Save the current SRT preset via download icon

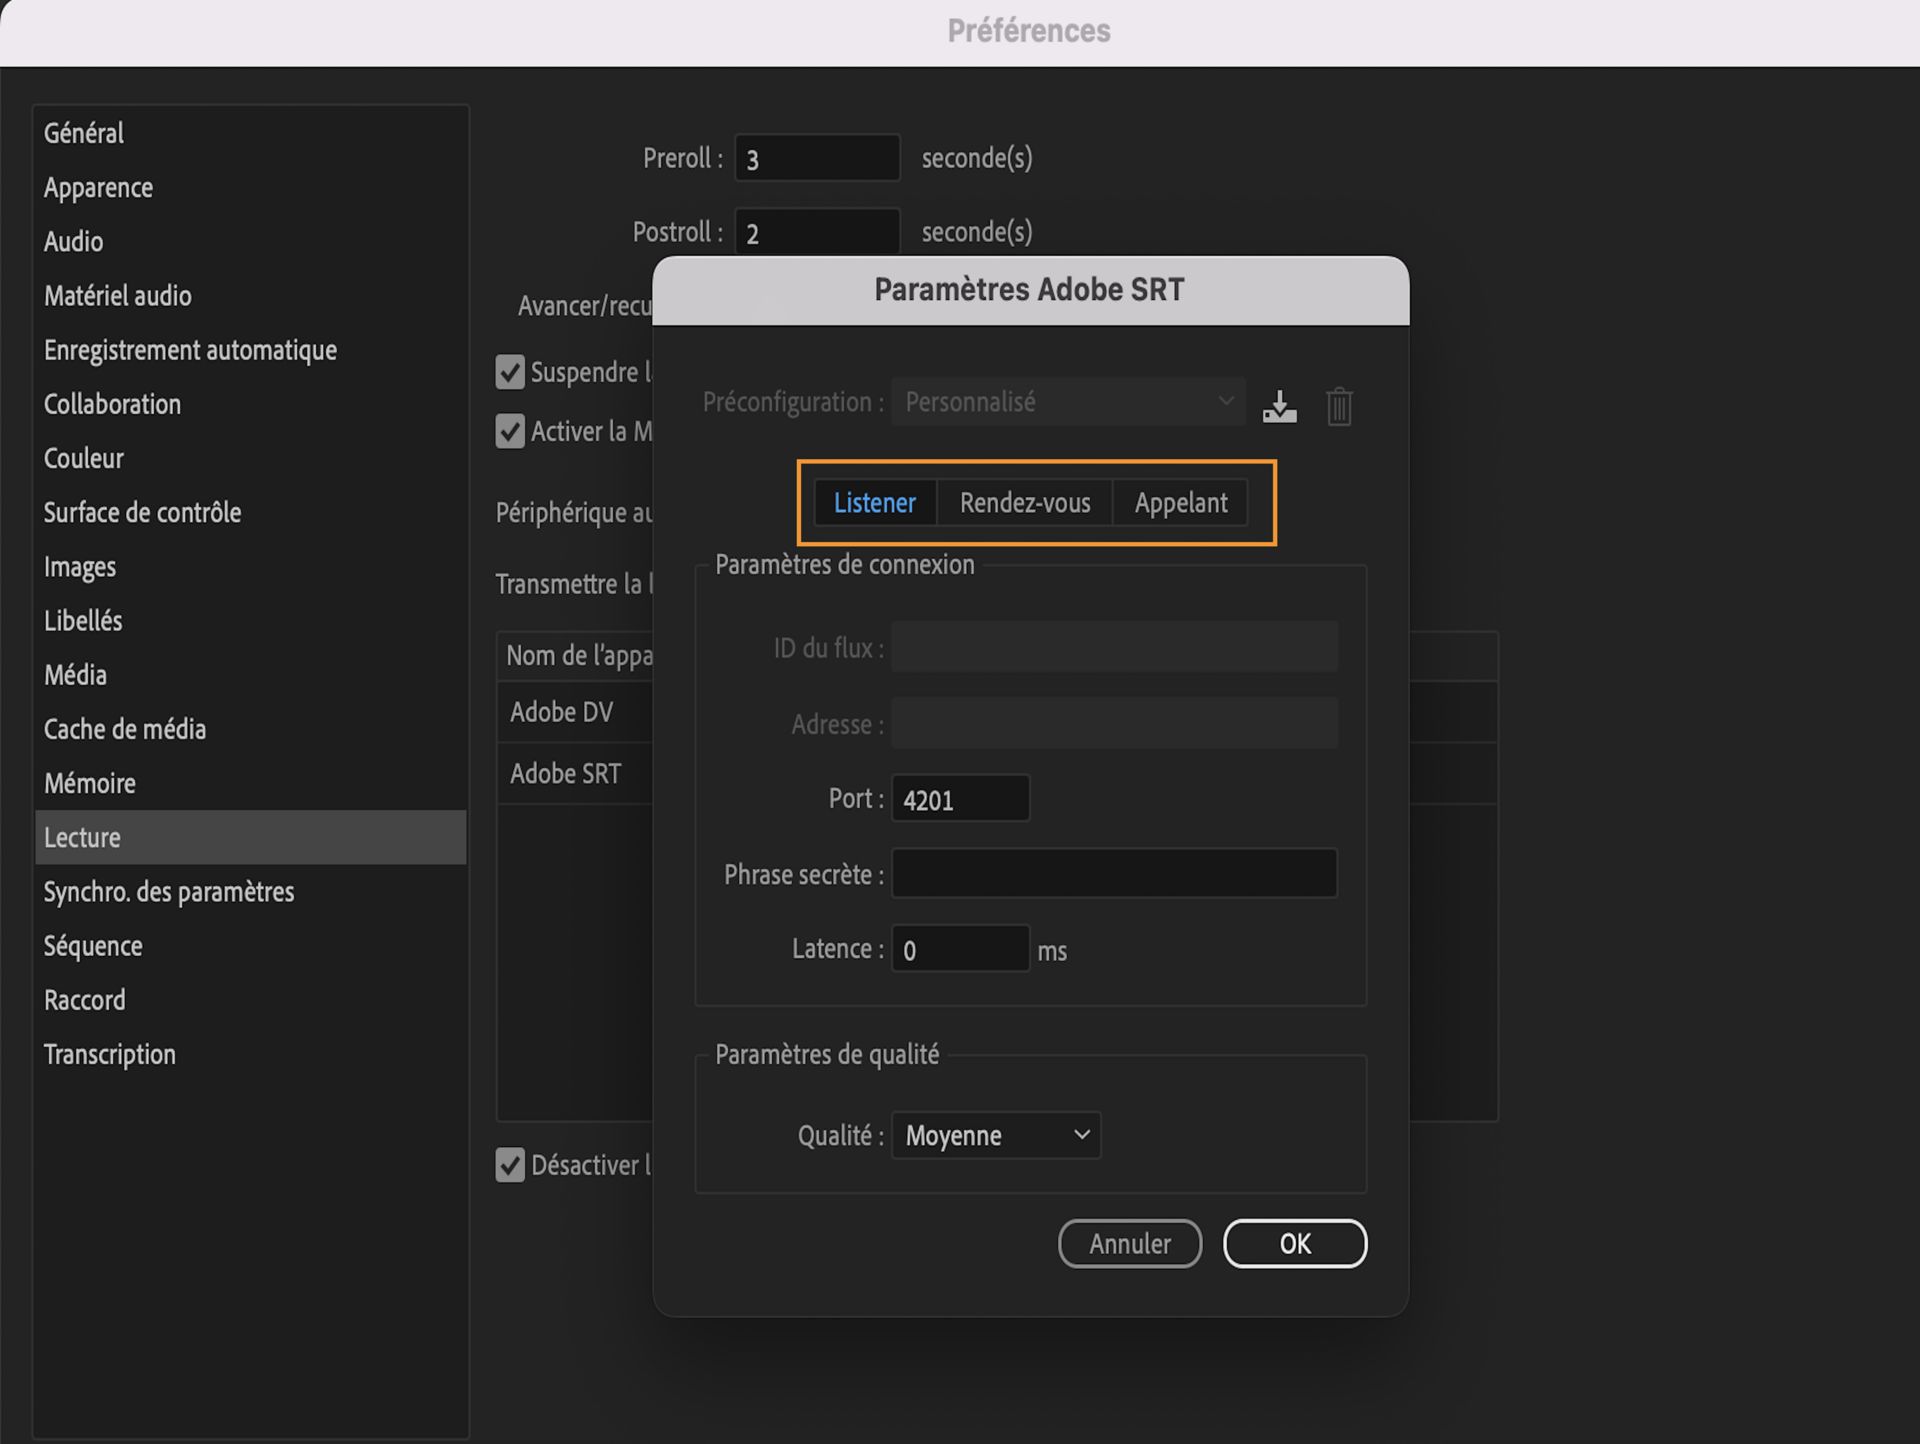click(x=1279, y=406)
